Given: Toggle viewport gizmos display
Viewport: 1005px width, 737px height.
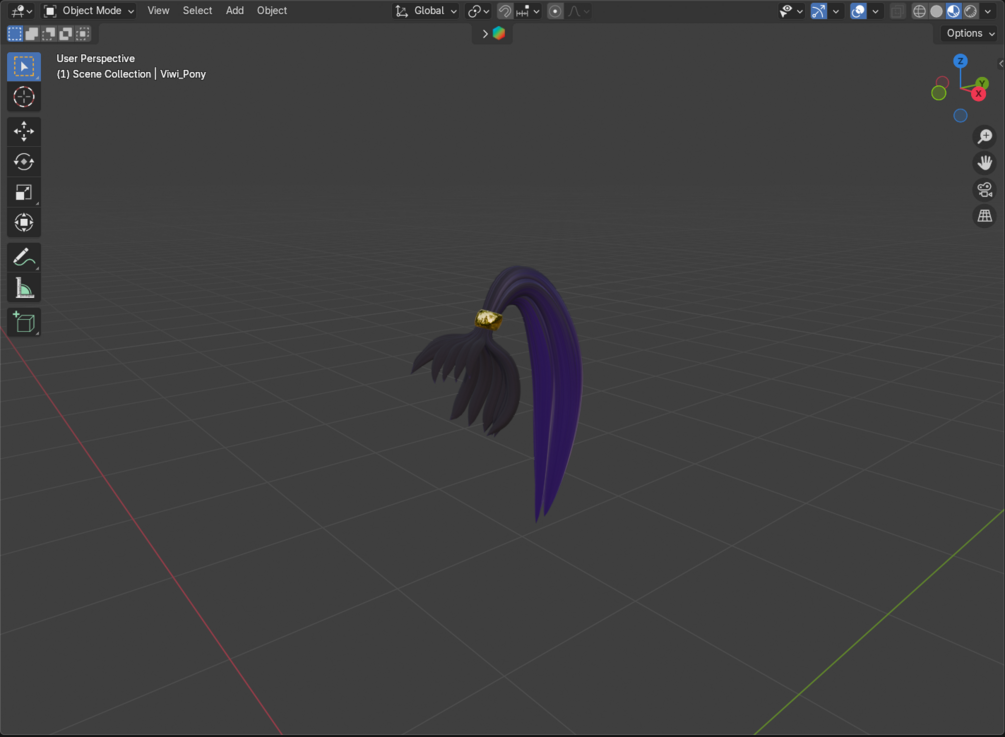Looking at the screenshot, I should [x=818, y=11].
